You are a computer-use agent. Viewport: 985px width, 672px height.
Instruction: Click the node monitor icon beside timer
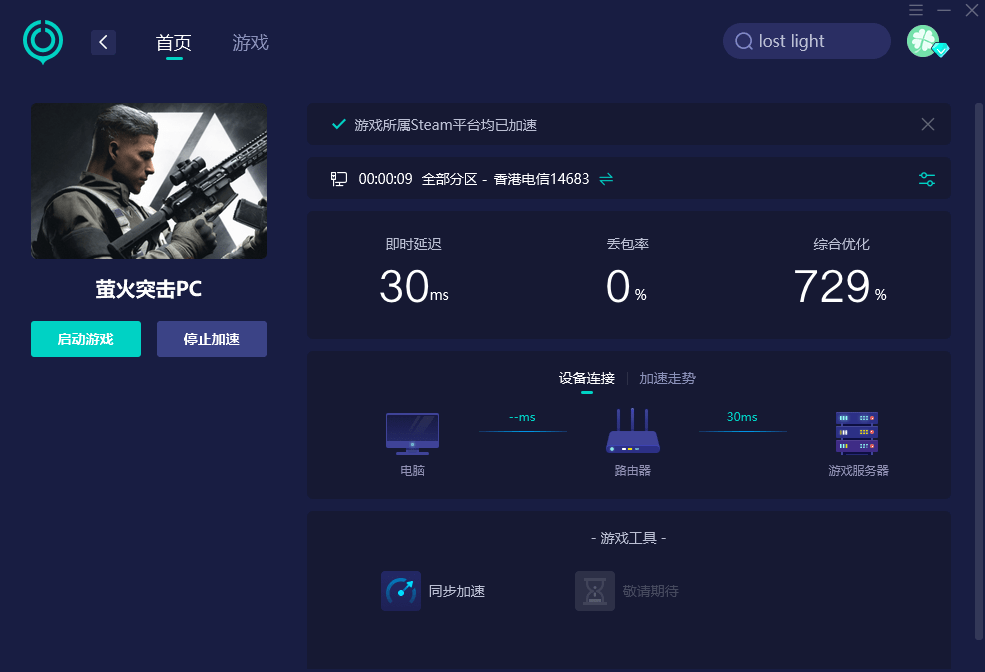click(x=339, y=179)
